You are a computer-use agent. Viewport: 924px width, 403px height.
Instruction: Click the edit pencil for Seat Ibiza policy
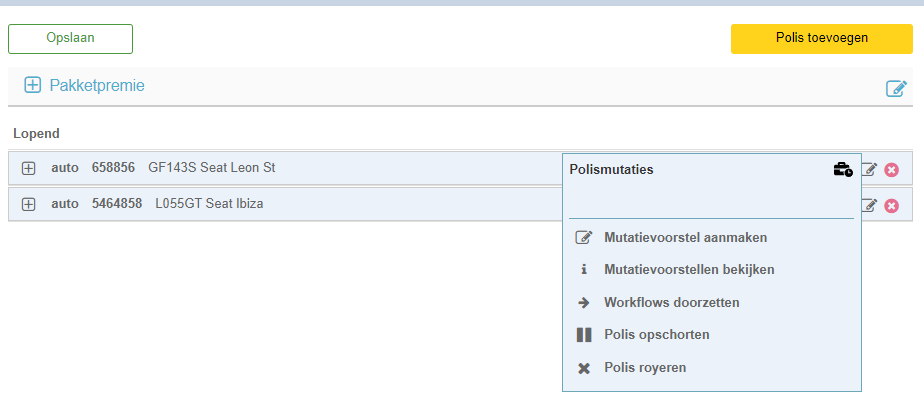point(869,205)
